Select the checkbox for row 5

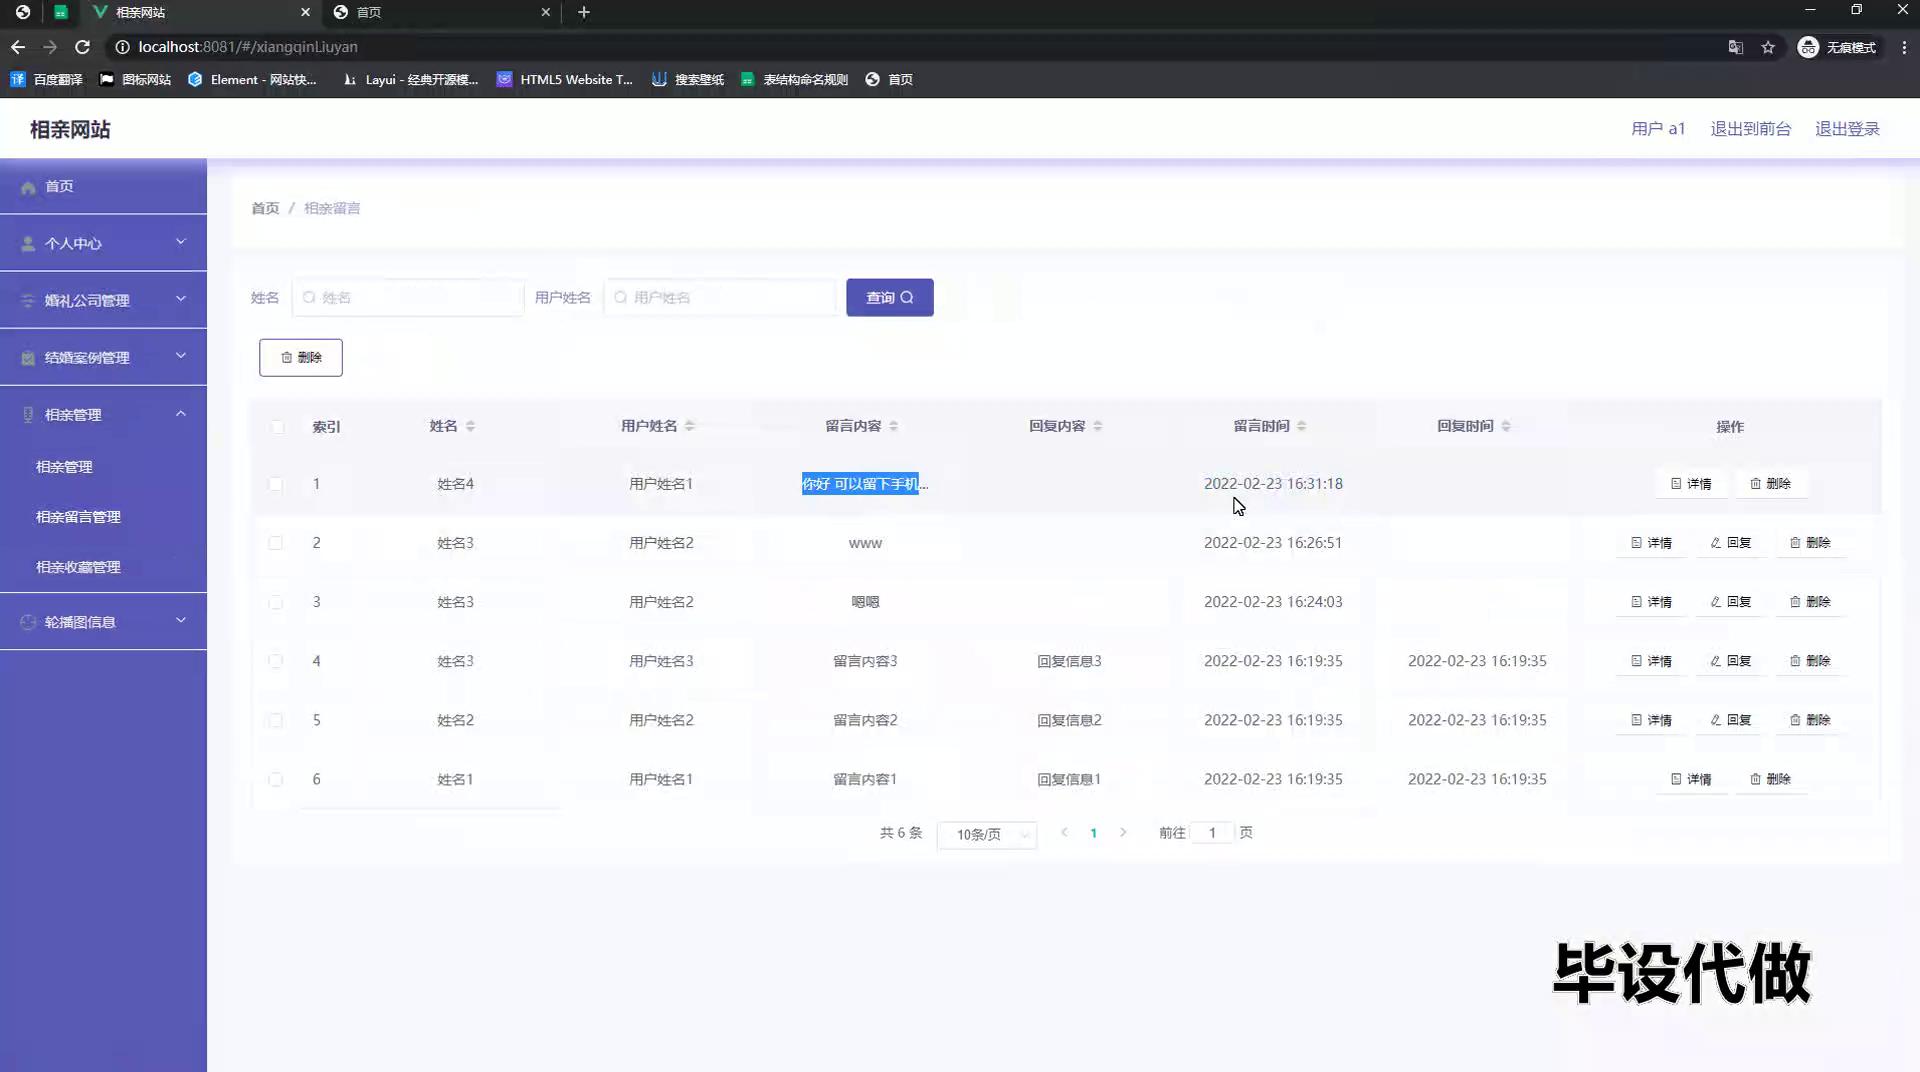click(x=275, y=720)
